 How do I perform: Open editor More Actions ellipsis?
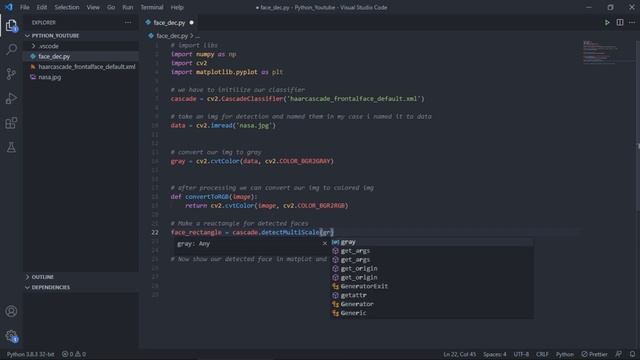point(632,23)
